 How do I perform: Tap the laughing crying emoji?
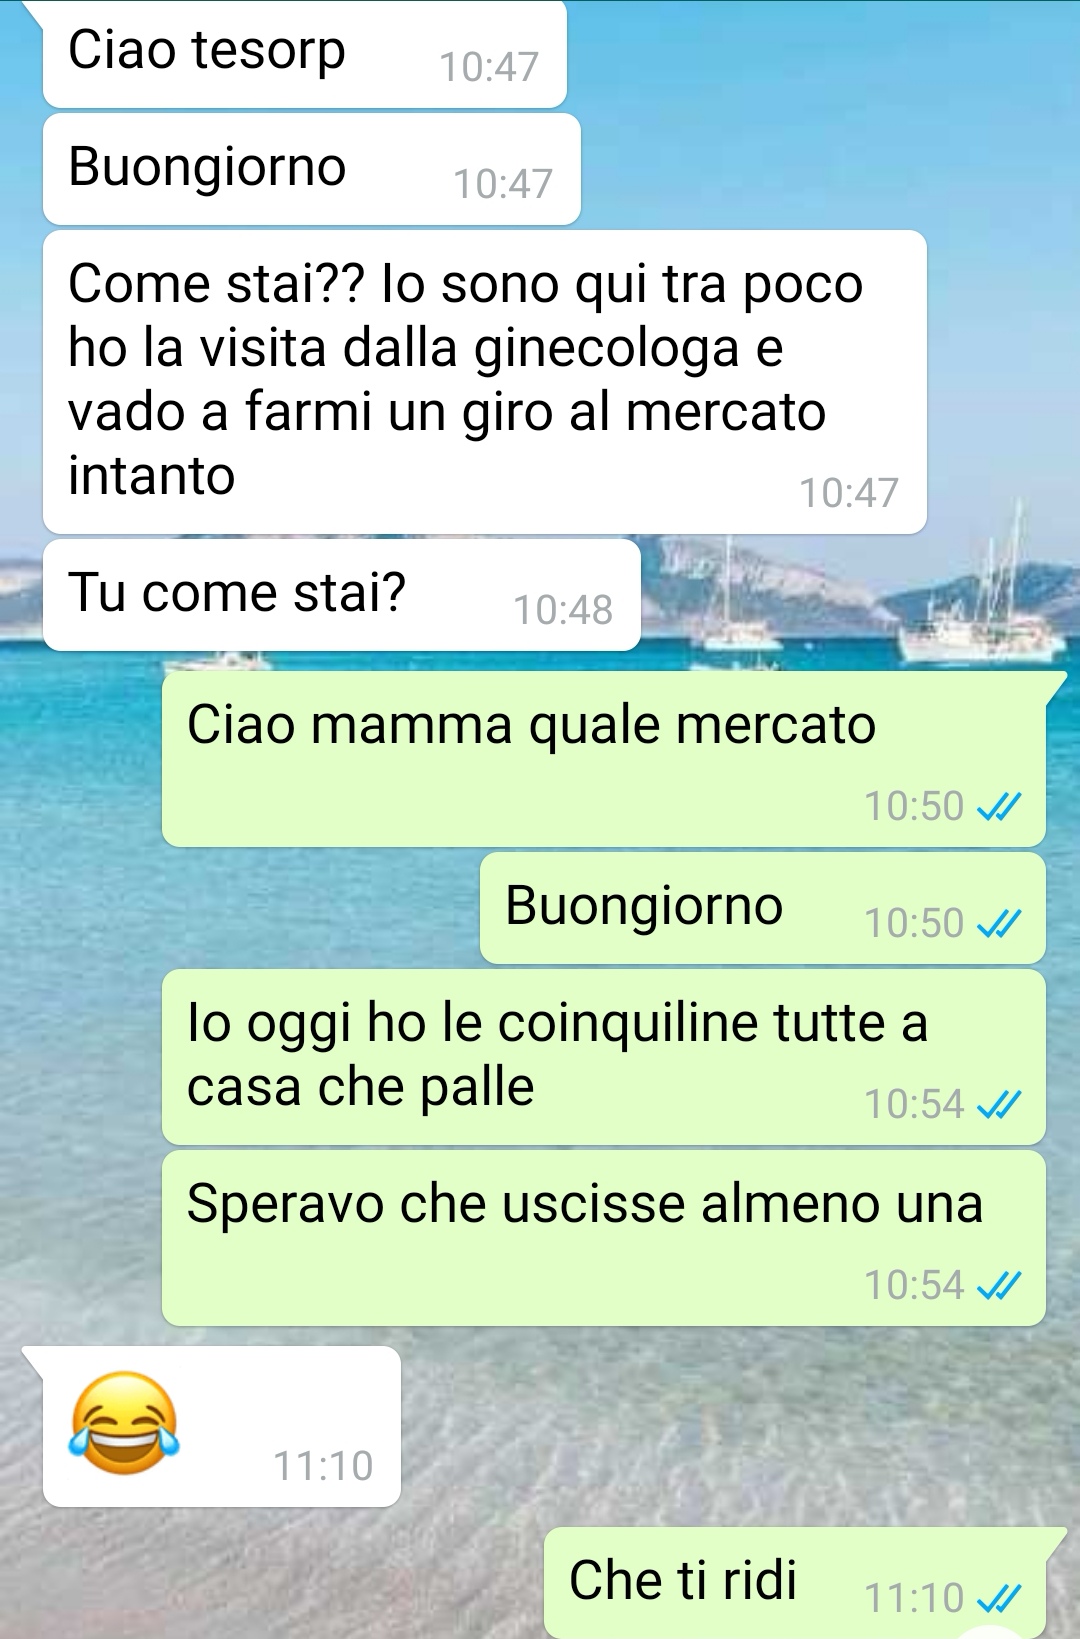tap(124, 1422)
